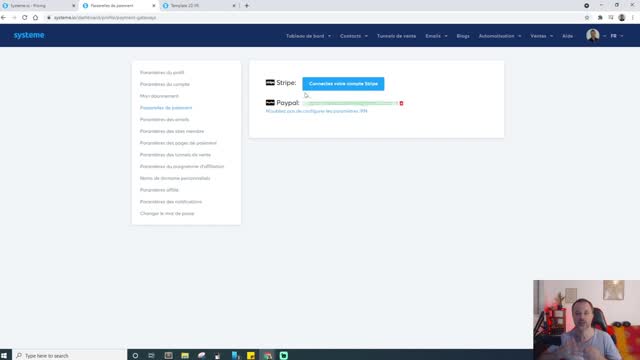The image size is (640, 360).
Task: Expand the Contacts dropdown menu
Action: pyautogui.click(x=353, y=36)
